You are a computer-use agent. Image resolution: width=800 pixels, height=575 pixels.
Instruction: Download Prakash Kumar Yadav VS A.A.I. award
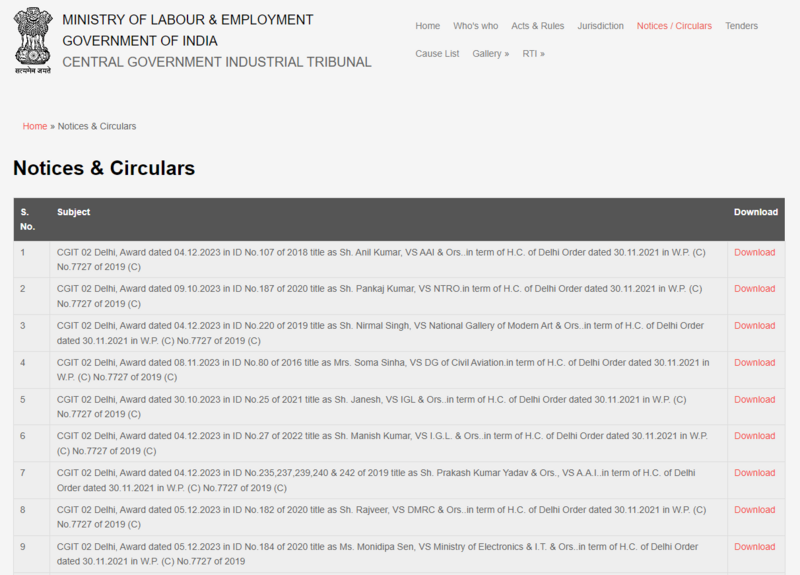(x=754, y=473)
